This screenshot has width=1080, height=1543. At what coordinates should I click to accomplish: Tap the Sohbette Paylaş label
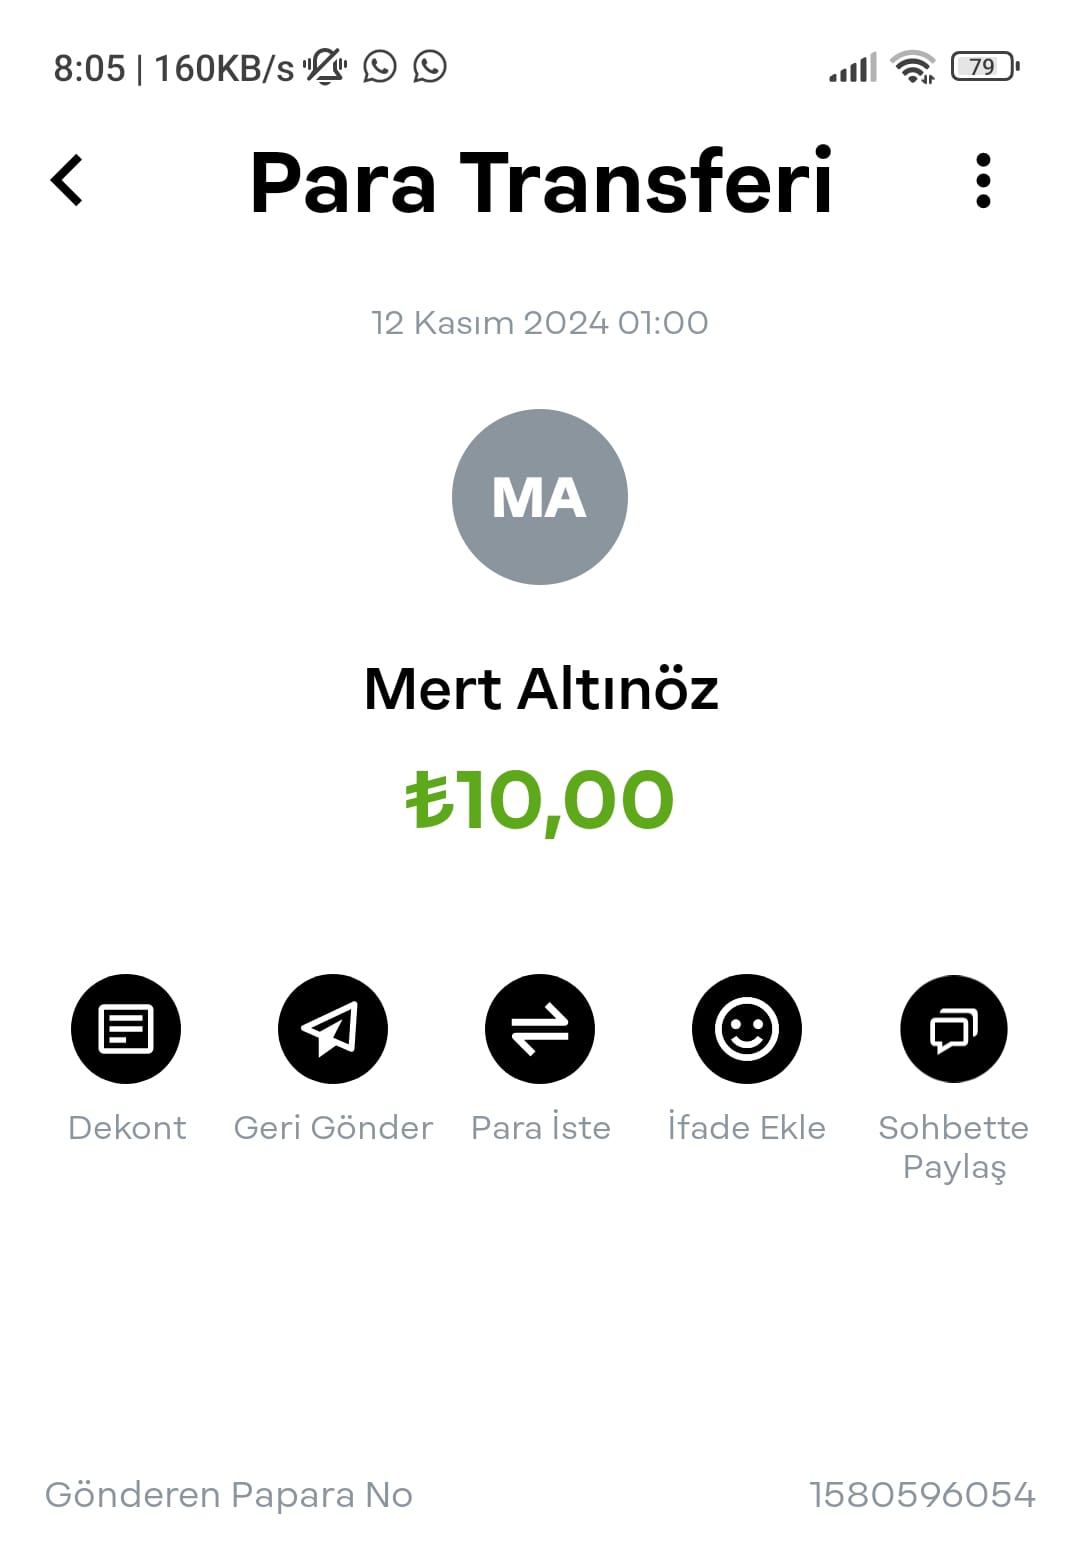954,1147
